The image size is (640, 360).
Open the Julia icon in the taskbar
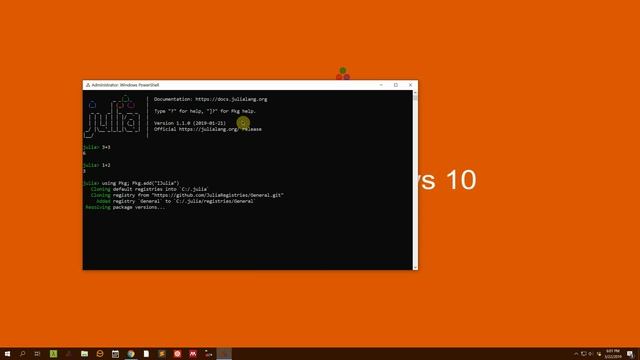click(x=209, y=354)
